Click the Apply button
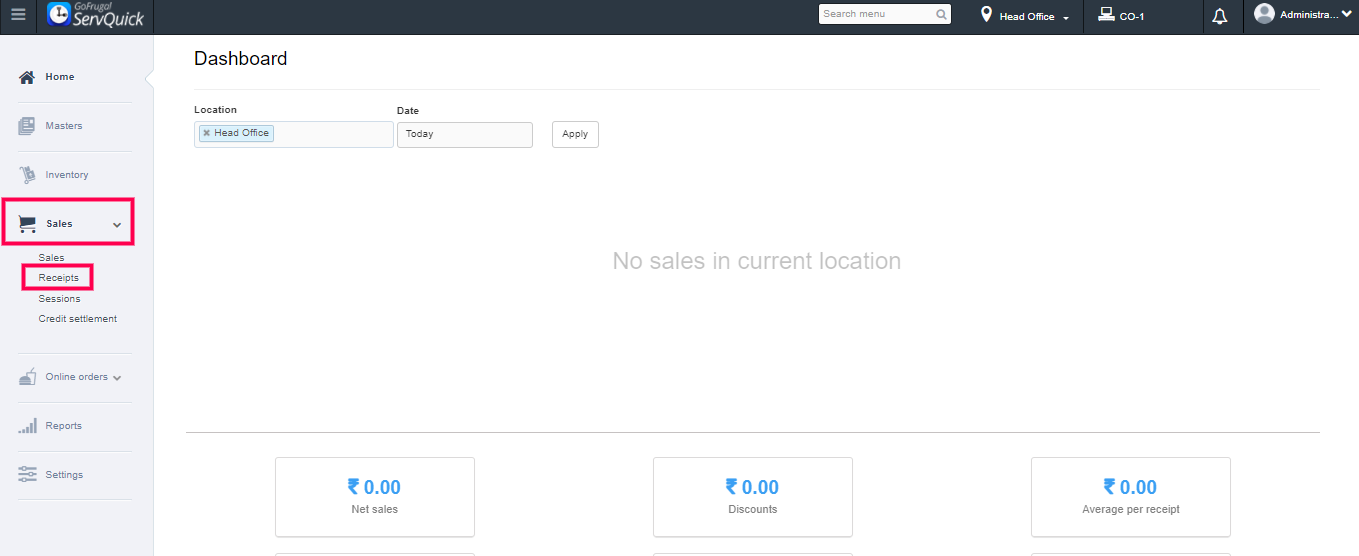Viewport: 1359px width, 556px height. 575,134
